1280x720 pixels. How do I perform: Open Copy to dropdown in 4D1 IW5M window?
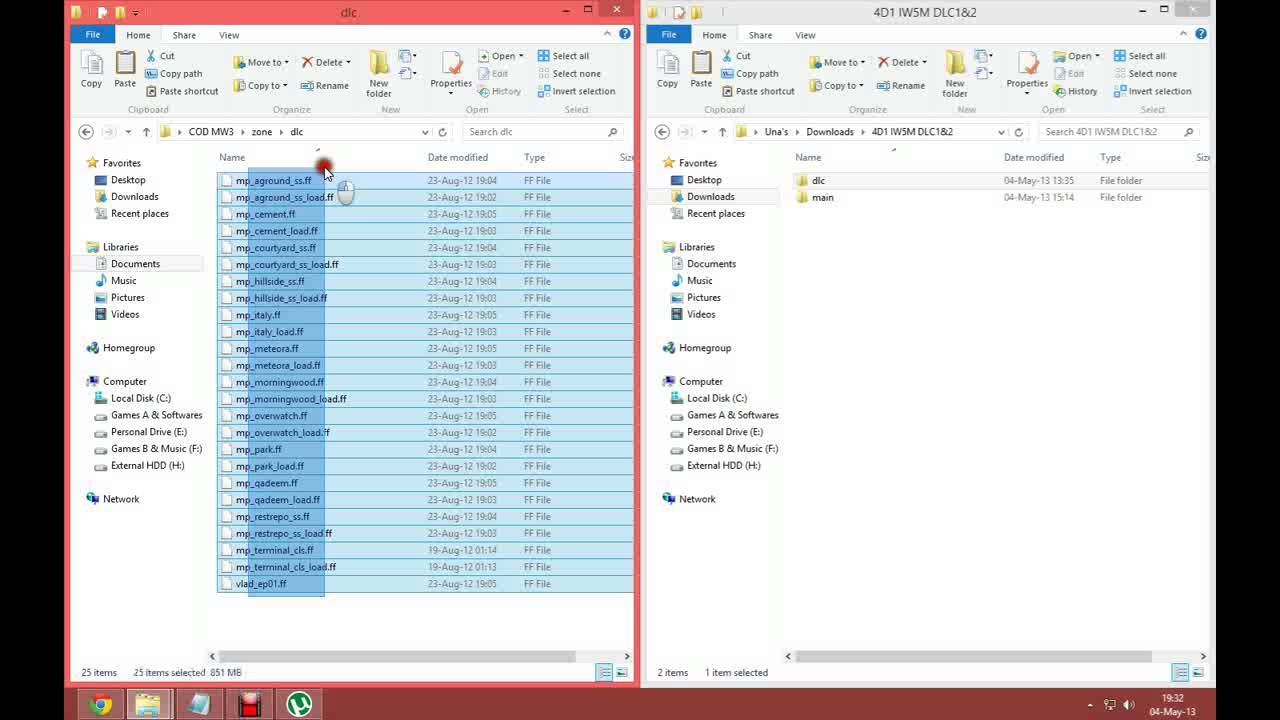click(x=837, y=85)
